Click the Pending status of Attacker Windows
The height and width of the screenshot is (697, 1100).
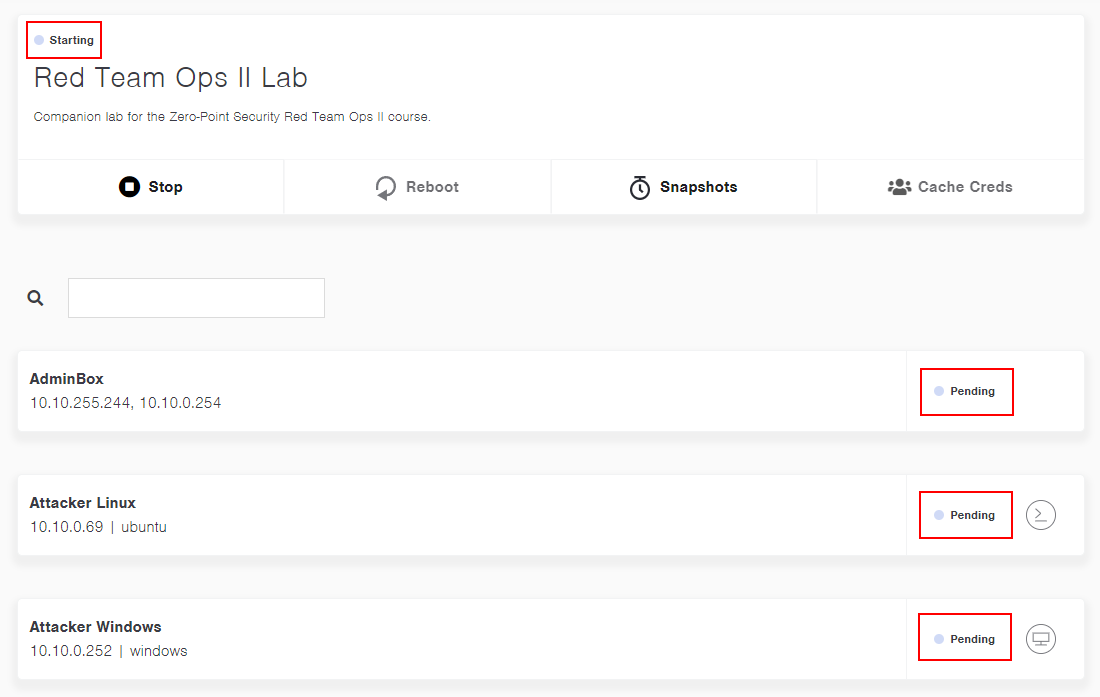[971, 639]
